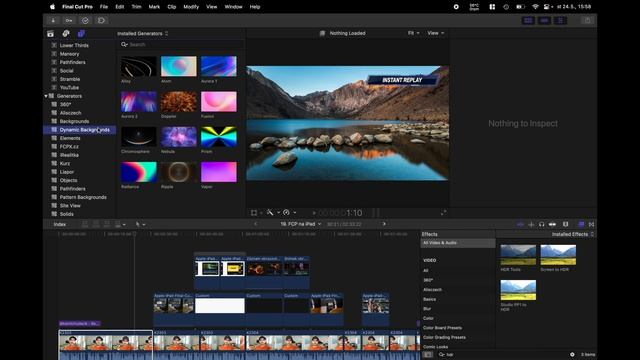Select YouTube titles category
640x360 pixels.
coord(69,87)
